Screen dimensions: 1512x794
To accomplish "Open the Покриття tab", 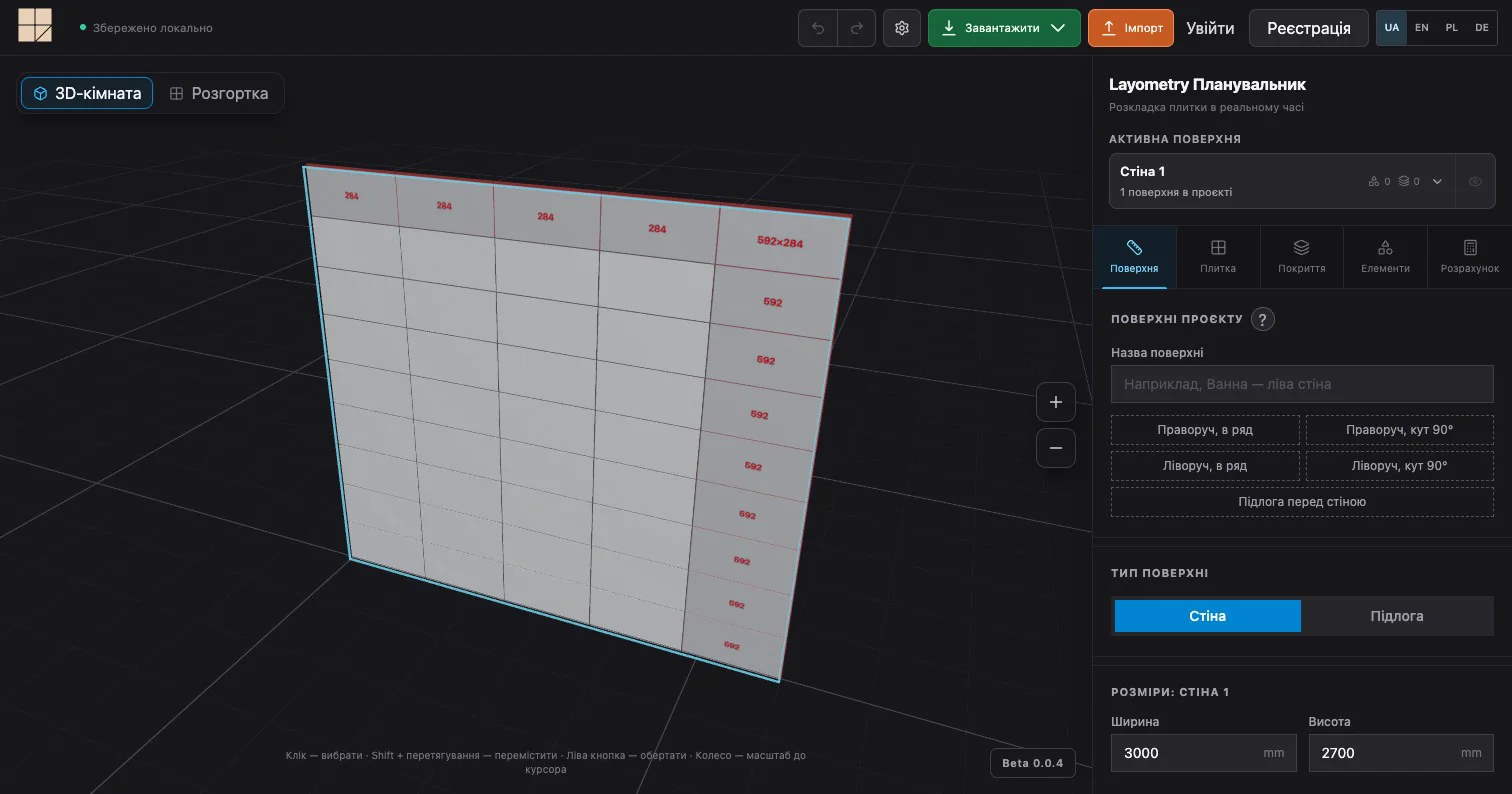I will coord(1301,257).
